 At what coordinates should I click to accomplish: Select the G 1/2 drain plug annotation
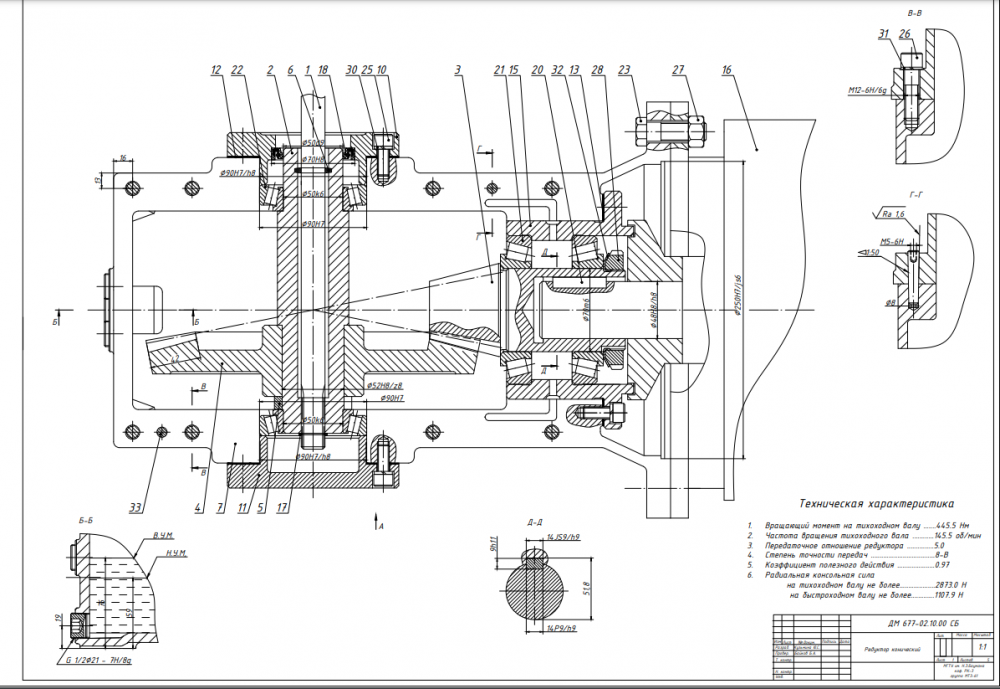point(98,661)
